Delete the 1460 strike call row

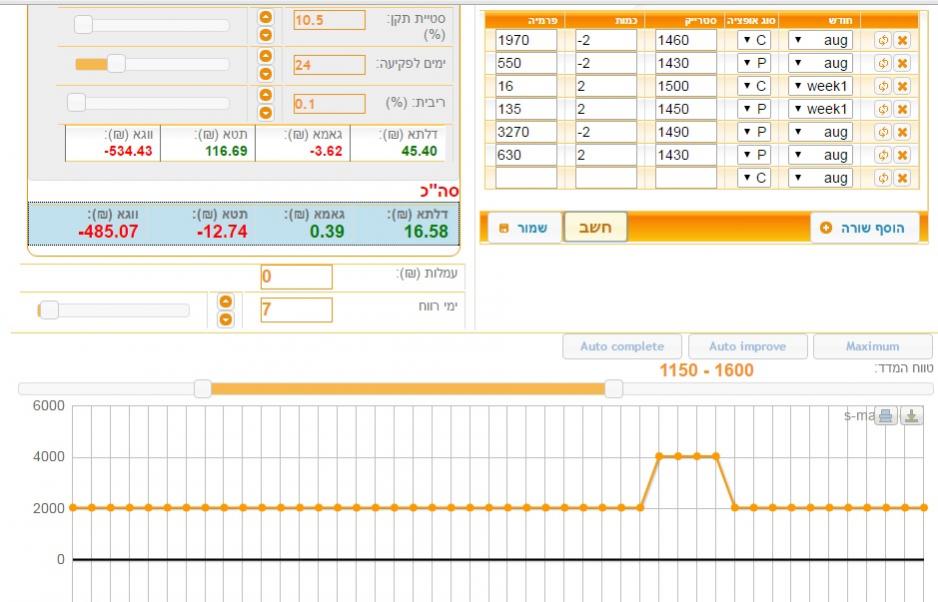[x=902, y=40]
